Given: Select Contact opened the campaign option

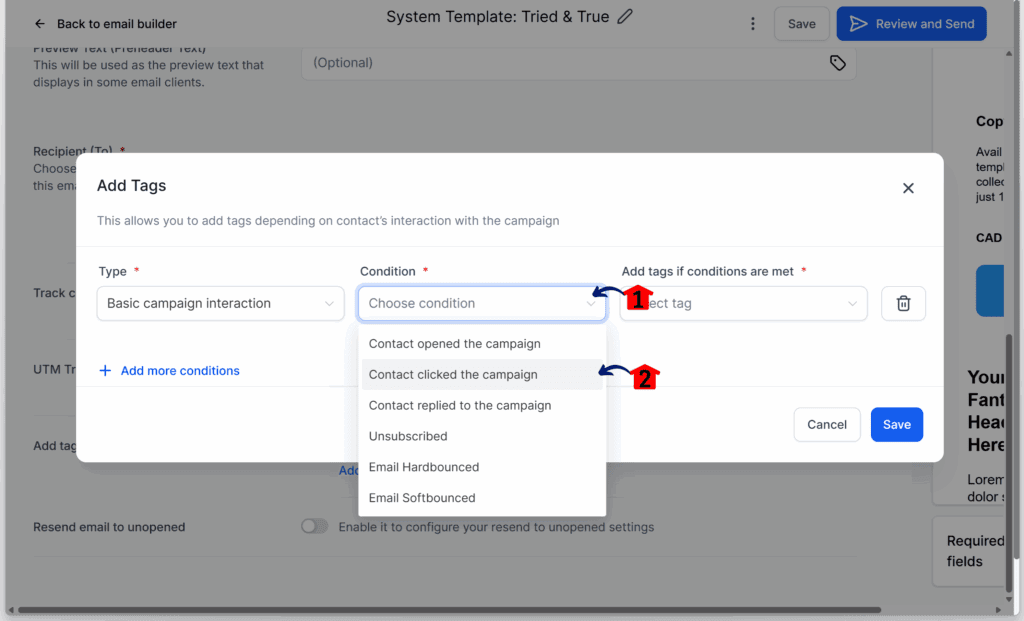Looking at the screenshot, I should pyautogui.click(x=454, y=344).
